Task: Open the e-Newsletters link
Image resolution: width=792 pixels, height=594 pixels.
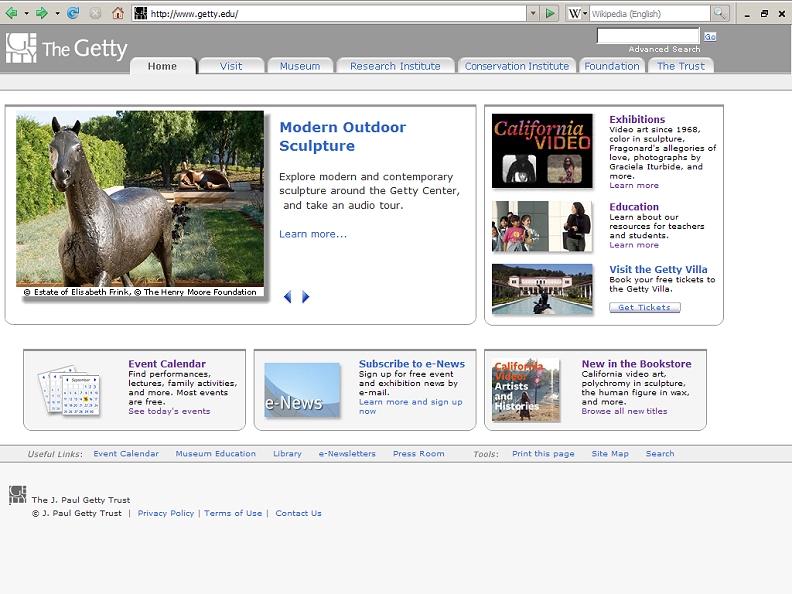Action: coord(347,454)
